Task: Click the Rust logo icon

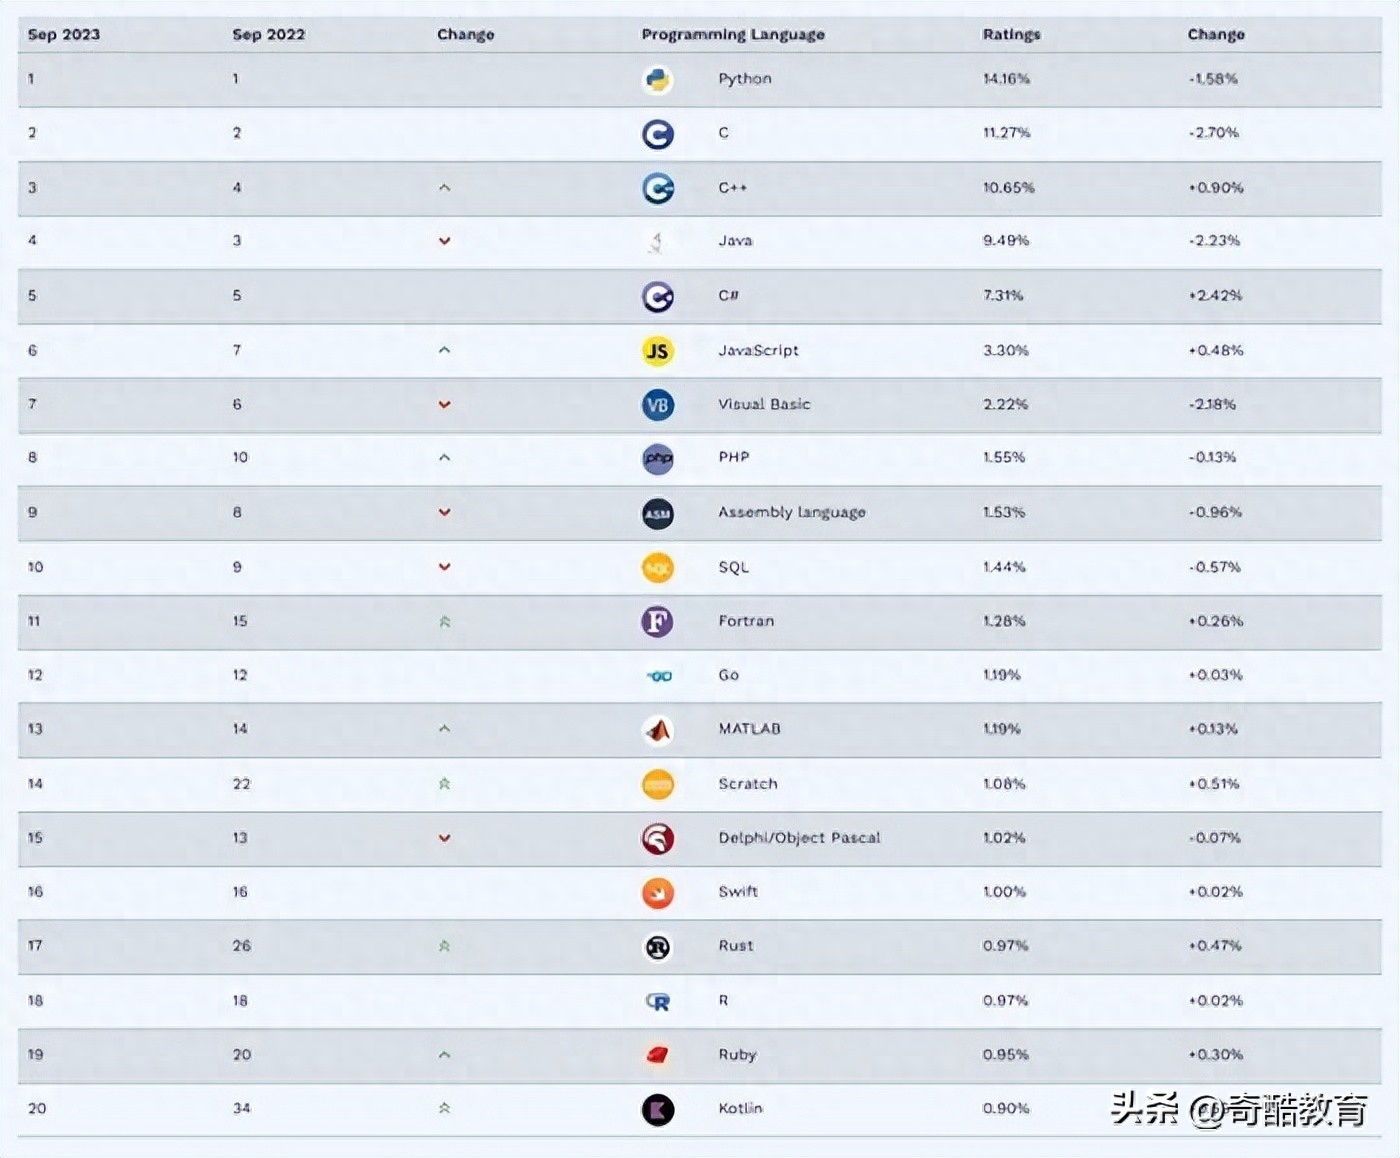Action: coord(657,947)
